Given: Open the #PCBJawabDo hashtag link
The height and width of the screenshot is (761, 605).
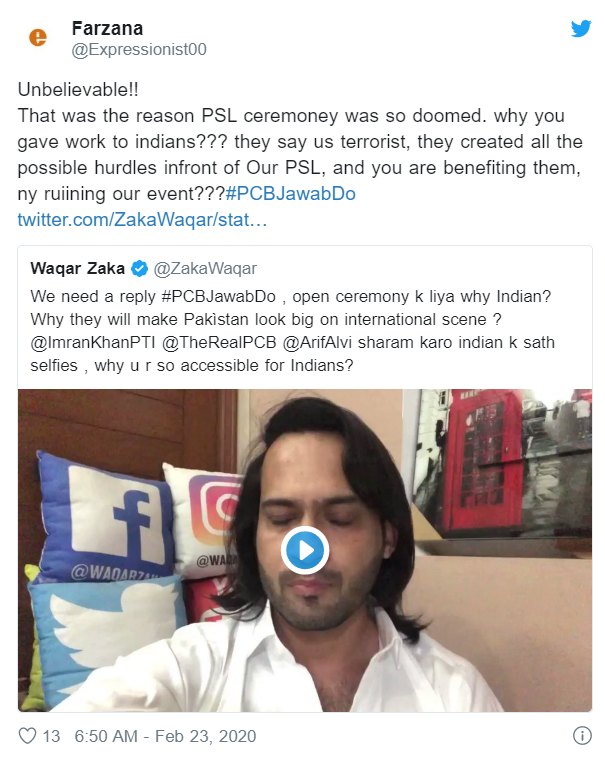Looking at the screenshot, I should (291, 193).
